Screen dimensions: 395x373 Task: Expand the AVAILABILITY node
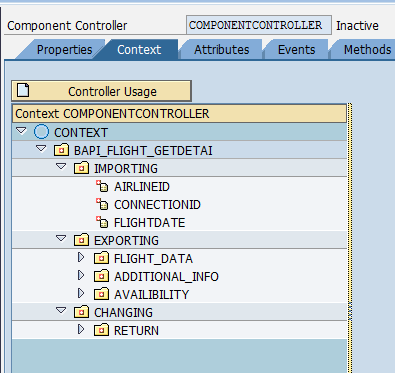pyautogui.click(x=81, y=293)
